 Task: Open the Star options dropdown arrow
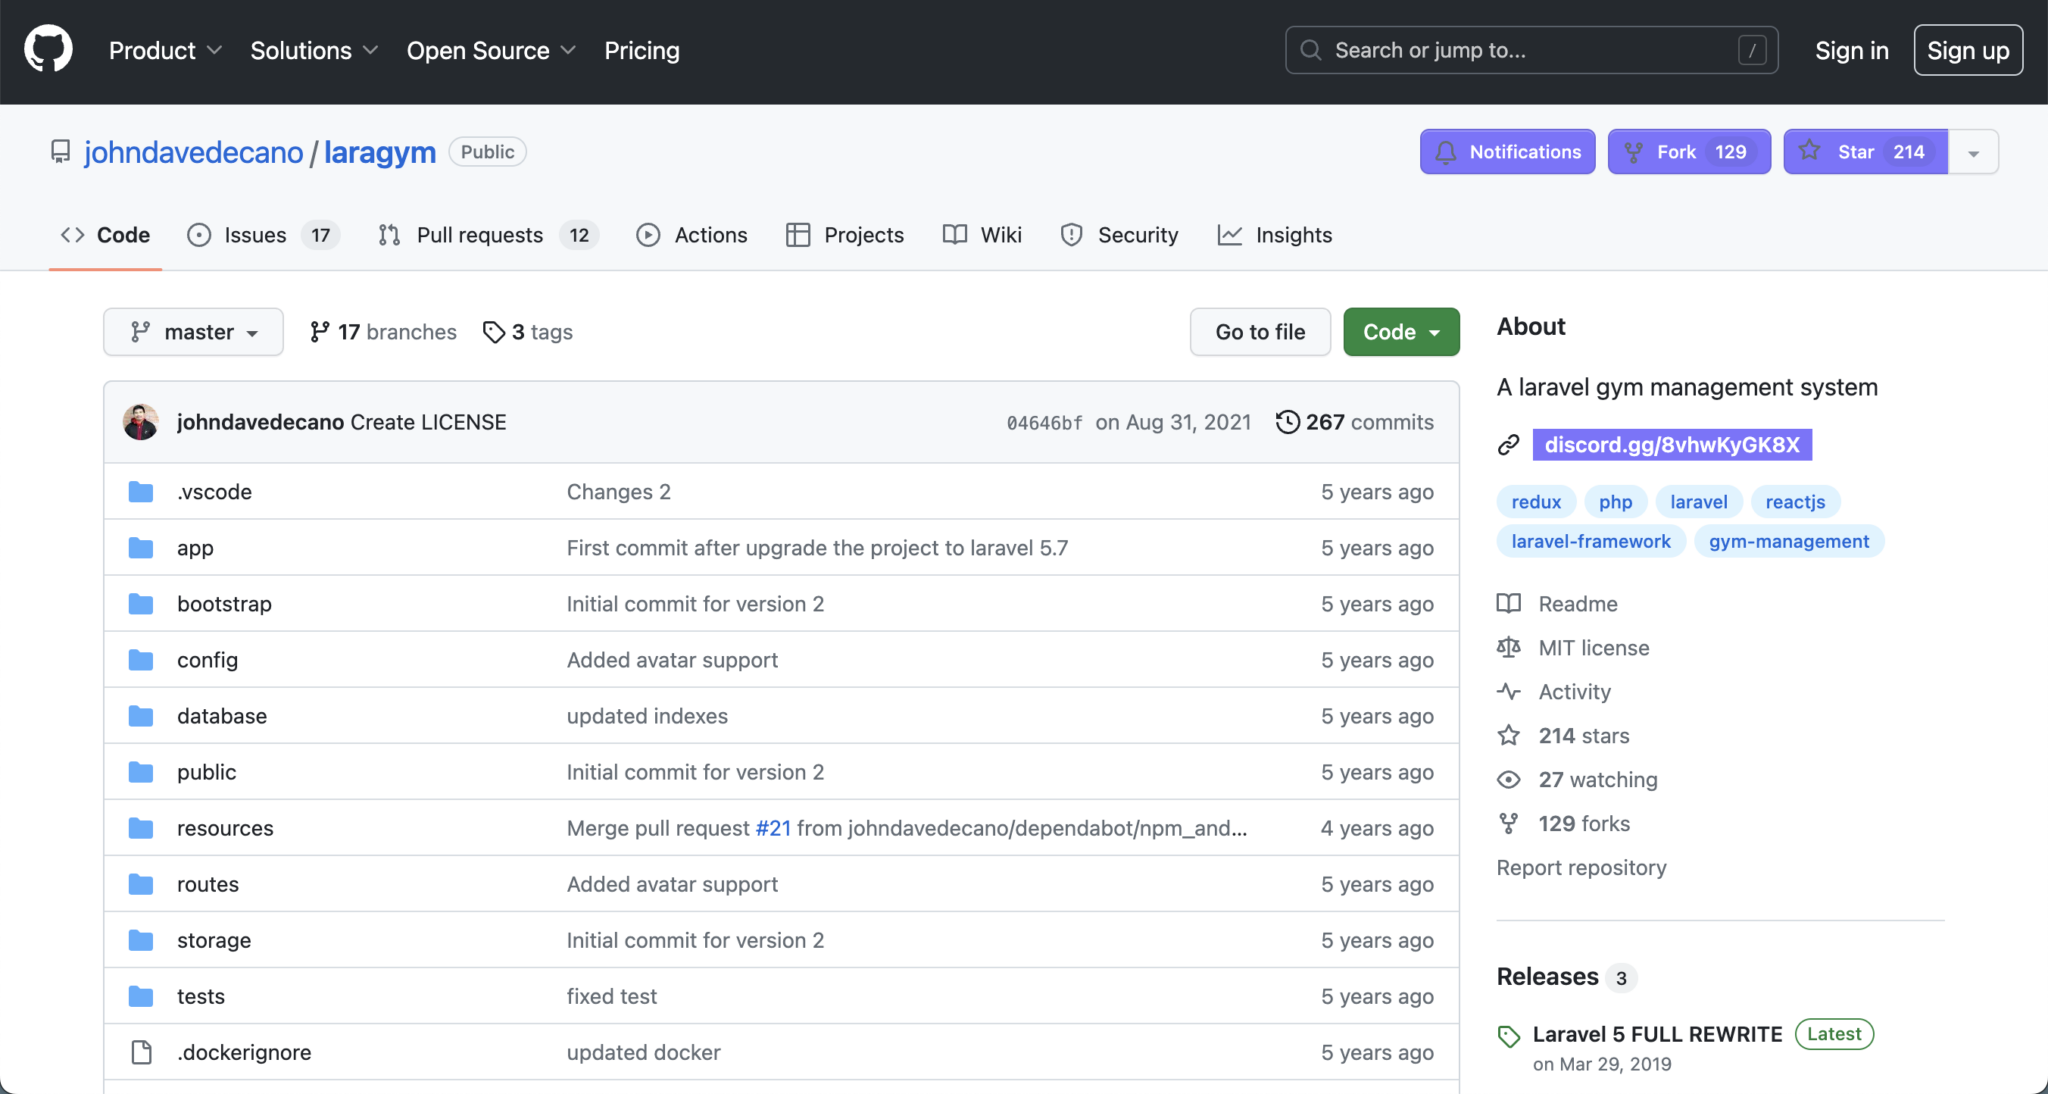tap(1973, 151)
